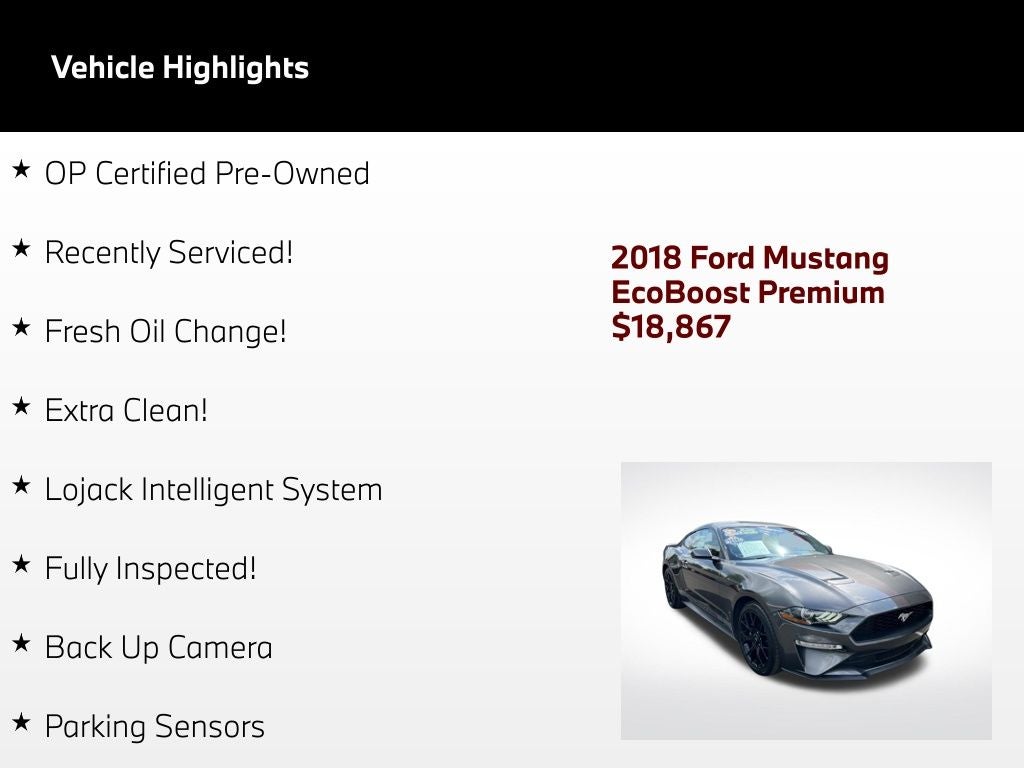The height and width of the screenshot is (768, 1024).
Task: Click the EcoBoost Premium trim line
Action: (x=747, y=292)
